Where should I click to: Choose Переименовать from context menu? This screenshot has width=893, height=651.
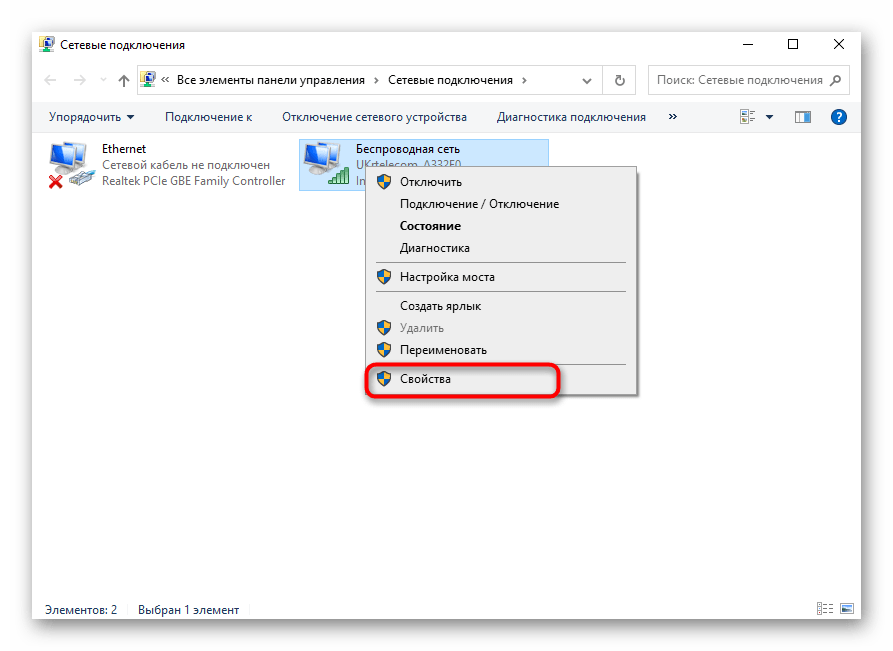tap(443, 350)
